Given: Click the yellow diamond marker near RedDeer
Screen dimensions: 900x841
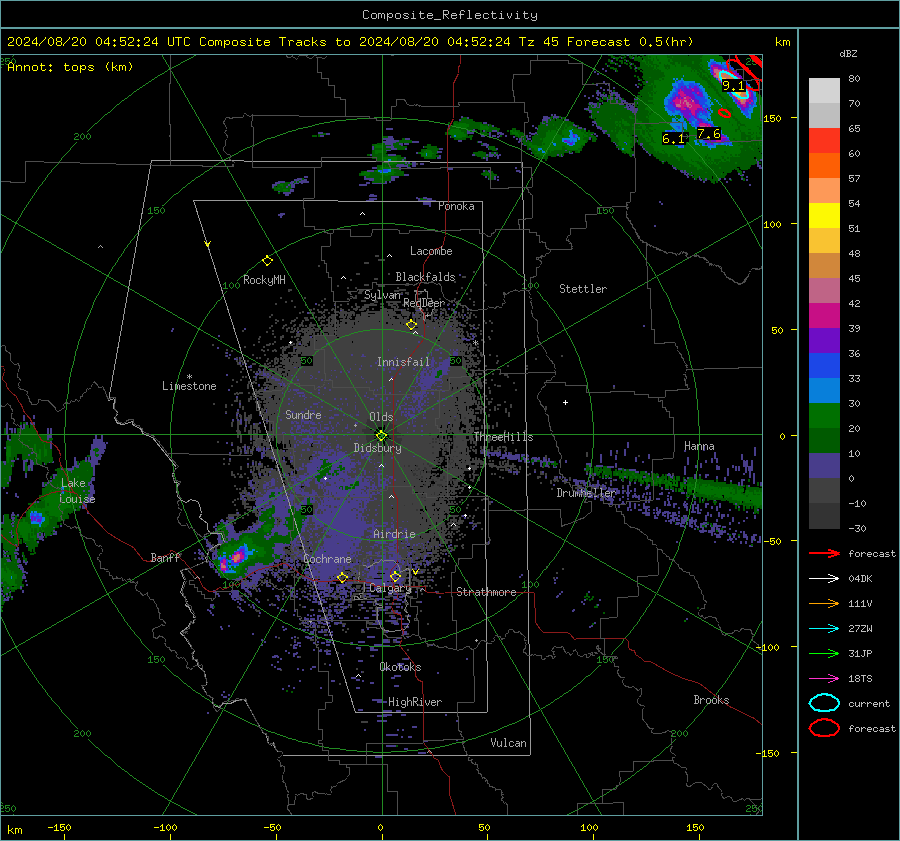Looking at the screenshot, I should tap(411, 325).
